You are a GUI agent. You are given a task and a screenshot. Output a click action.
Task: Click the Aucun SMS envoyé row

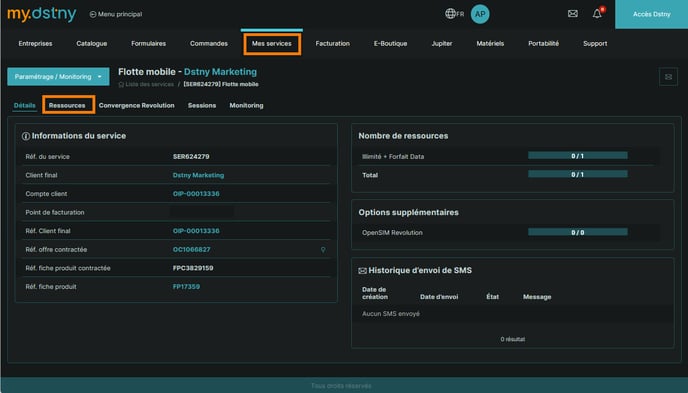coord(512,314)
